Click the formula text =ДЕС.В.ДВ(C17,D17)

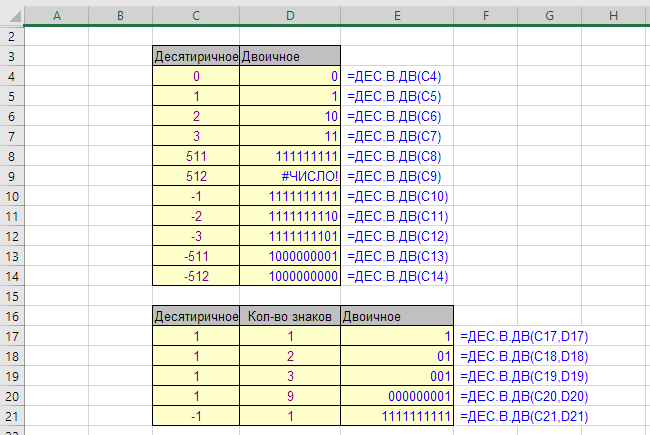click(x=523, y=336)
